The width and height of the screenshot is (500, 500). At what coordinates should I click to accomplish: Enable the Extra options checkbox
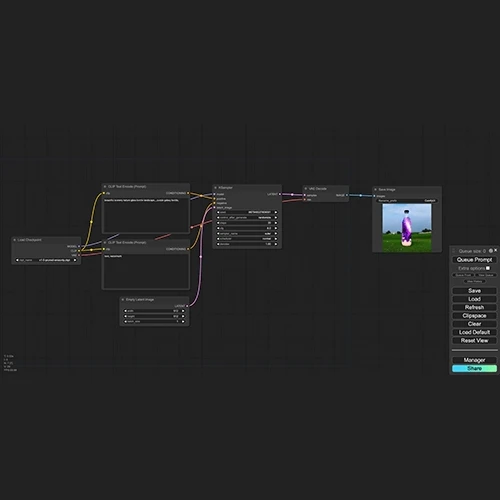tap(488, 268)
